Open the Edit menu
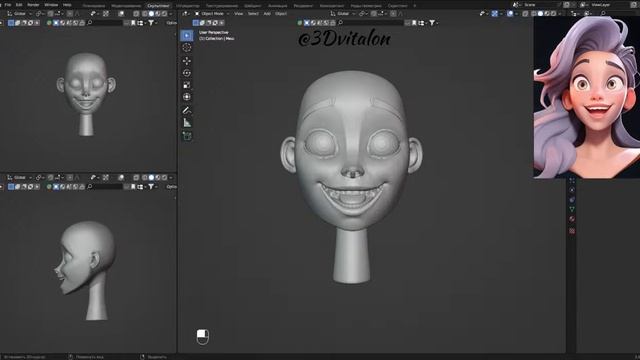The height and width of the screenshot is (360, 640). [x=19, y=5]
